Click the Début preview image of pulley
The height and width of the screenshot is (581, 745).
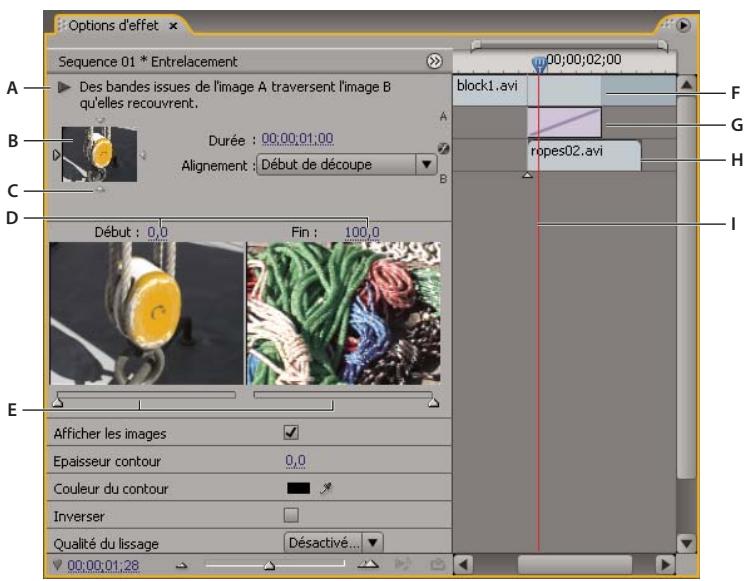[x=147, y=314]
